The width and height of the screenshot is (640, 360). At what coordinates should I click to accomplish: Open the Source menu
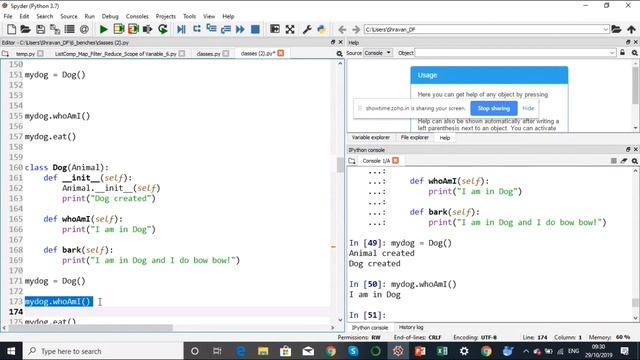69,16
